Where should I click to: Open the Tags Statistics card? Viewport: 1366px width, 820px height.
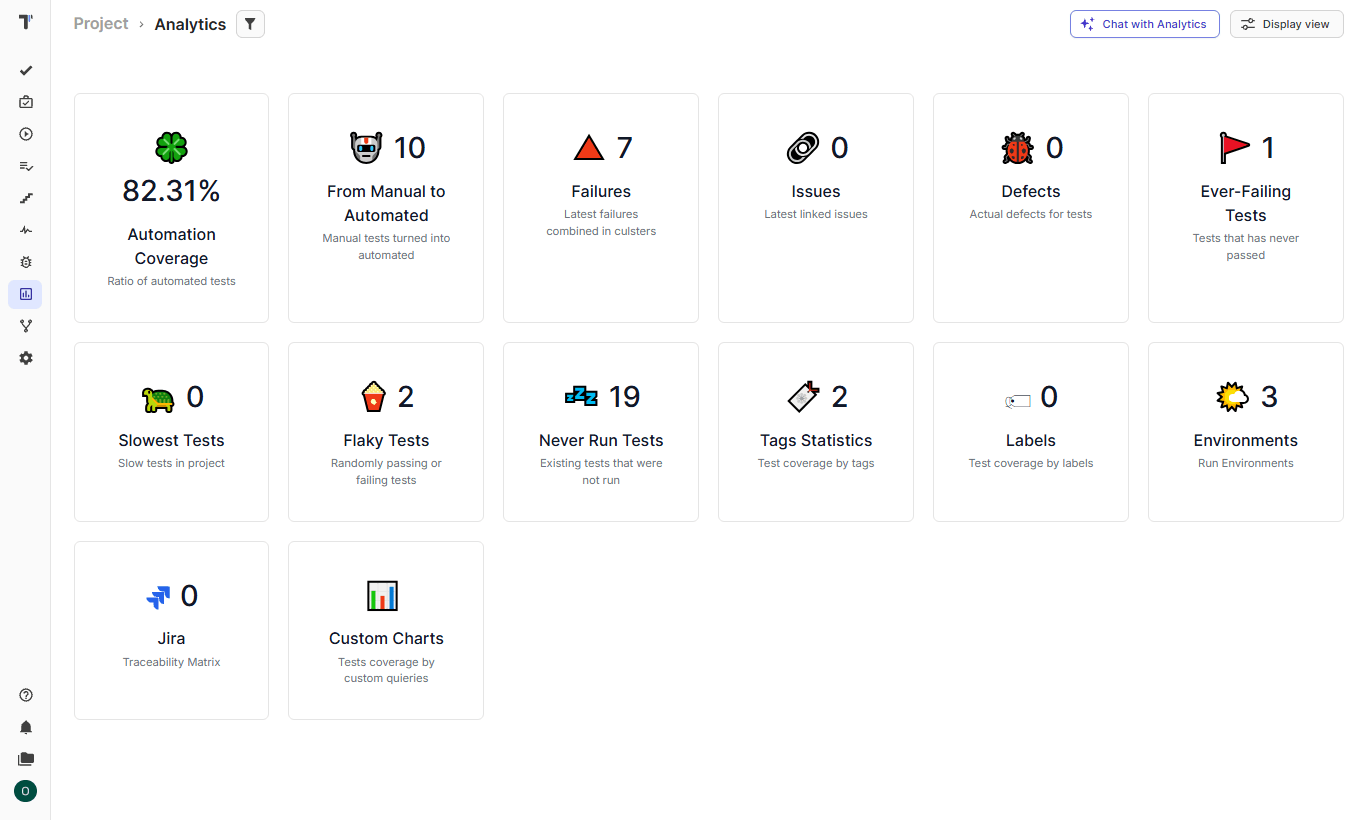tap(816, 432)
